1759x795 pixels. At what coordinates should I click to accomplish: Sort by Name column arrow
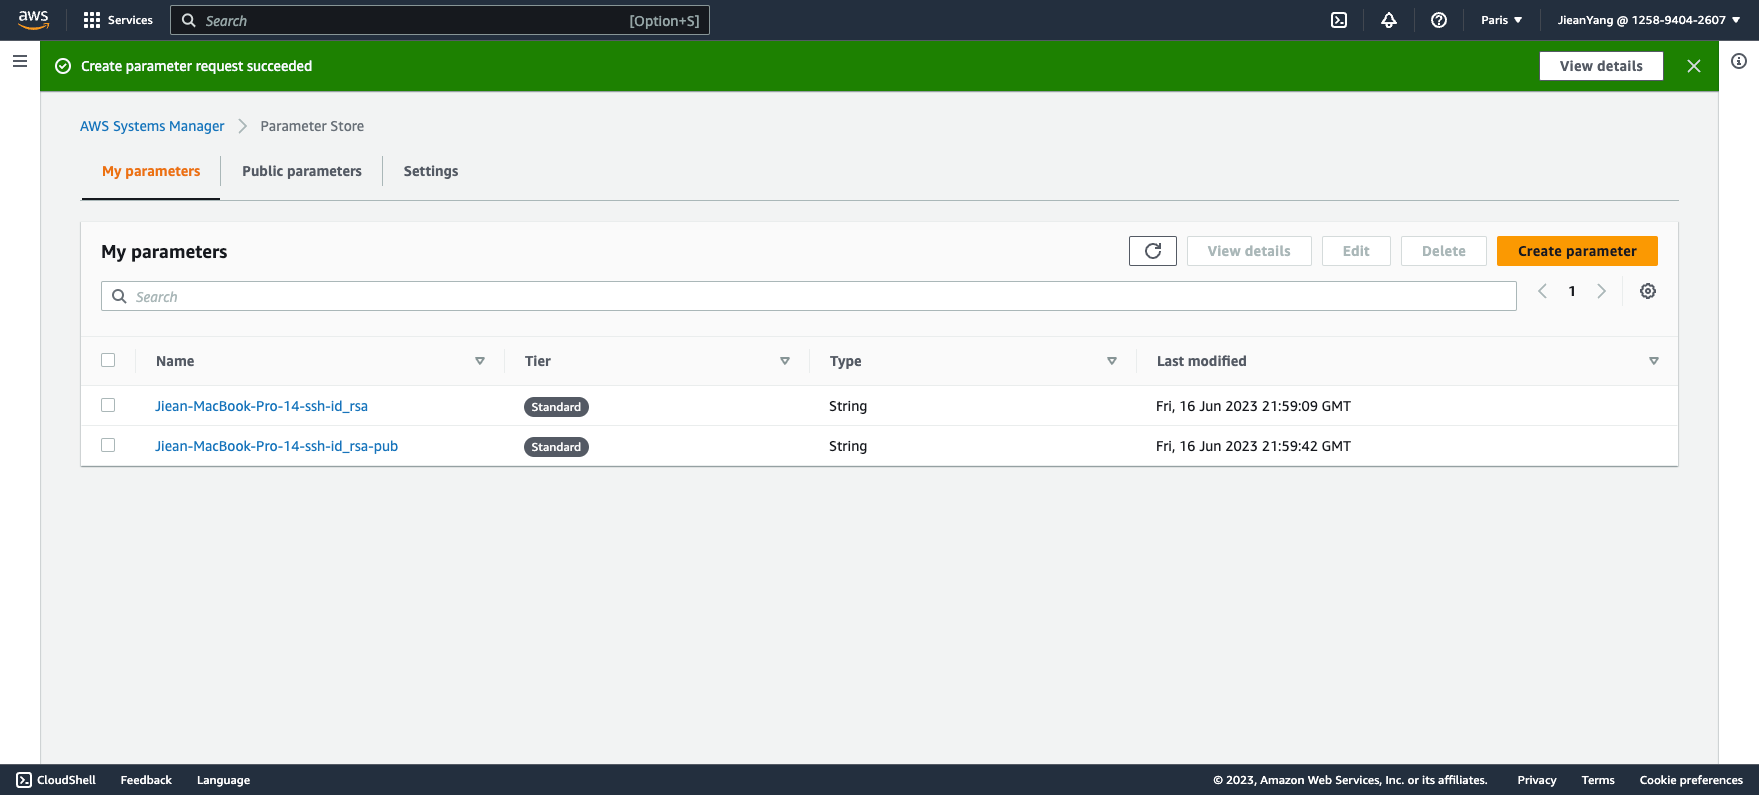pyautogui.click(x=480, y=361)
